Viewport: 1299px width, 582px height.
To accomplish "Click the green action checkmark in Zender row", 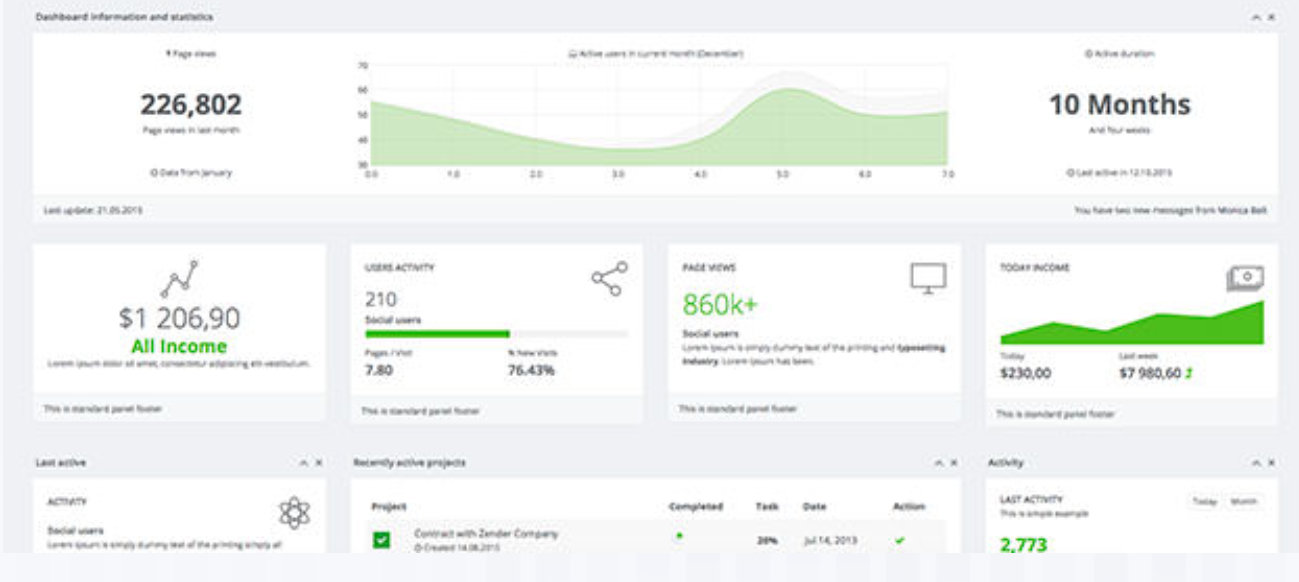I will coord(900,540).
